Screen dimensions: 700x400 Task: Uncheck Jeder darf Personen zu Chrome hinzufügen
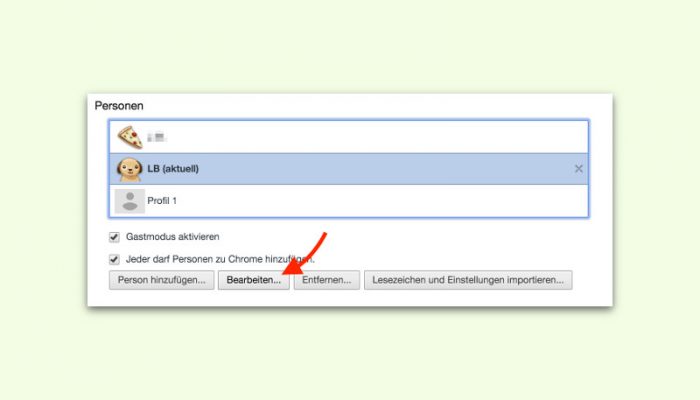pyautogui.click(x=114, y=259)
